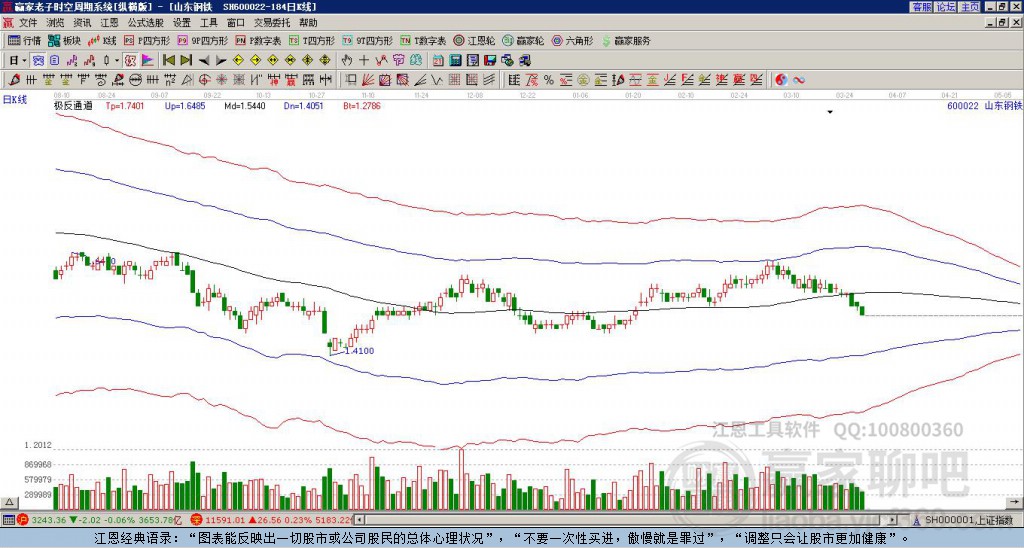Click the Up=1.6485 indicator value
Image resolution: width=1024 pixels, height=548 pixels.
[x=185, y=106]
